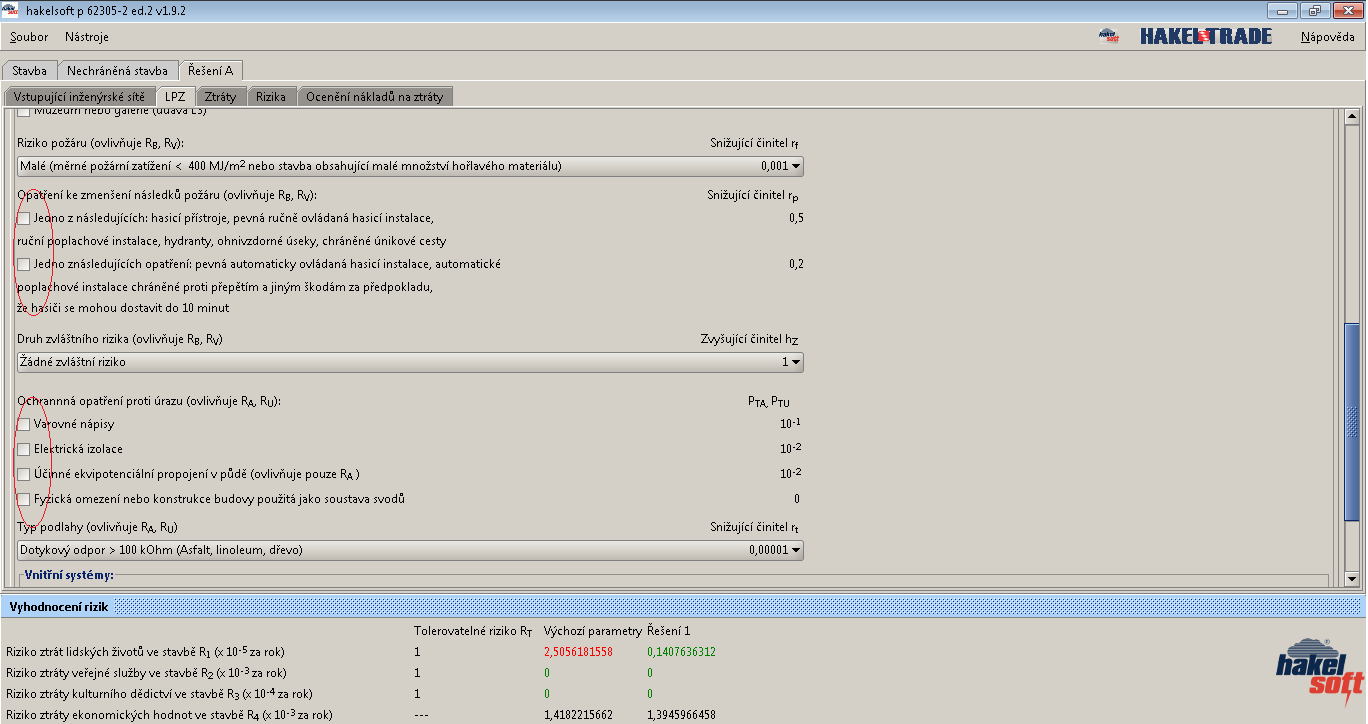Open the Druh zvláštního rizika dropdown
Image resolution: width=1368 pixels, height=724 pixels.
click(x=410, y=362)
